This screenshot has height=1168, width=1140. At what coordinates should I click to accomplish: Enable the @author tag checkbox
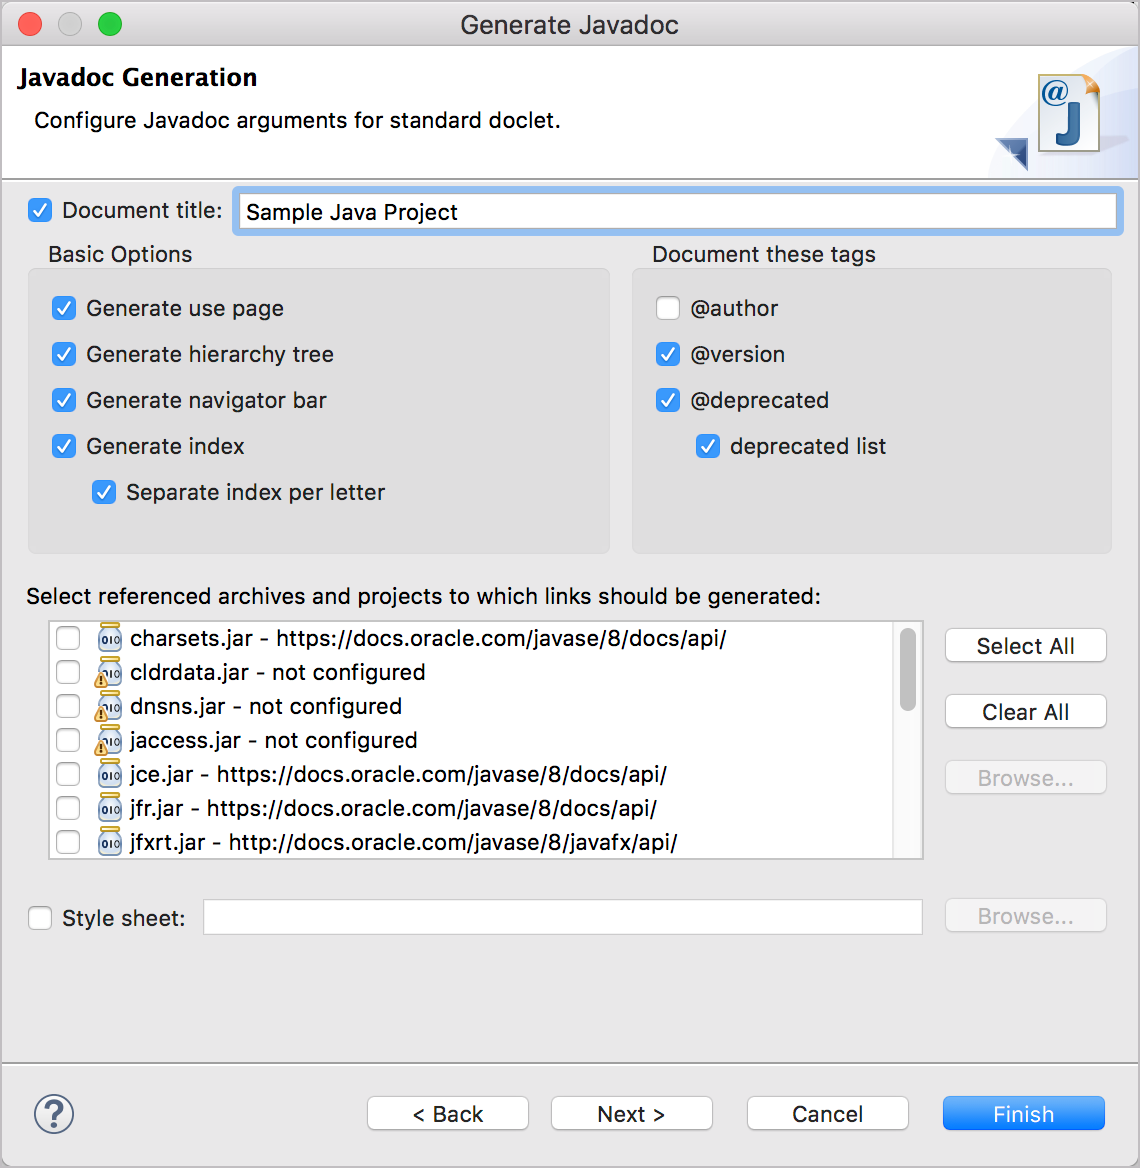668,308
